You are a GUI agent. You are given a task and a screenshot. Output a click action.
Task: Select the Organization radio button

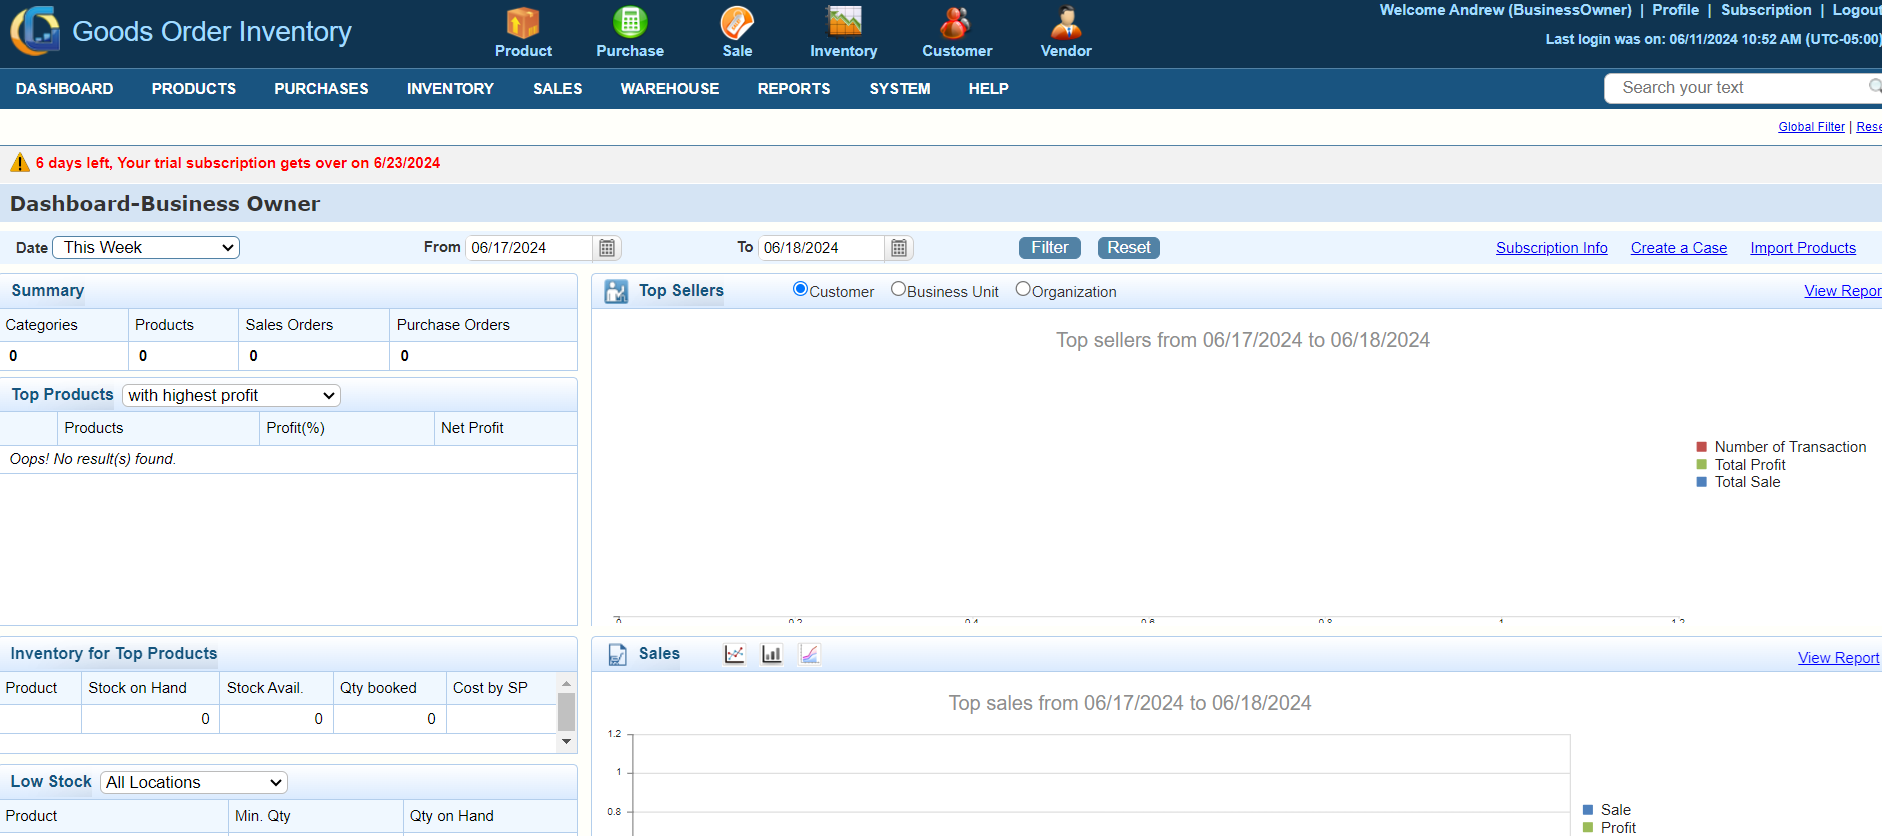1022,289
